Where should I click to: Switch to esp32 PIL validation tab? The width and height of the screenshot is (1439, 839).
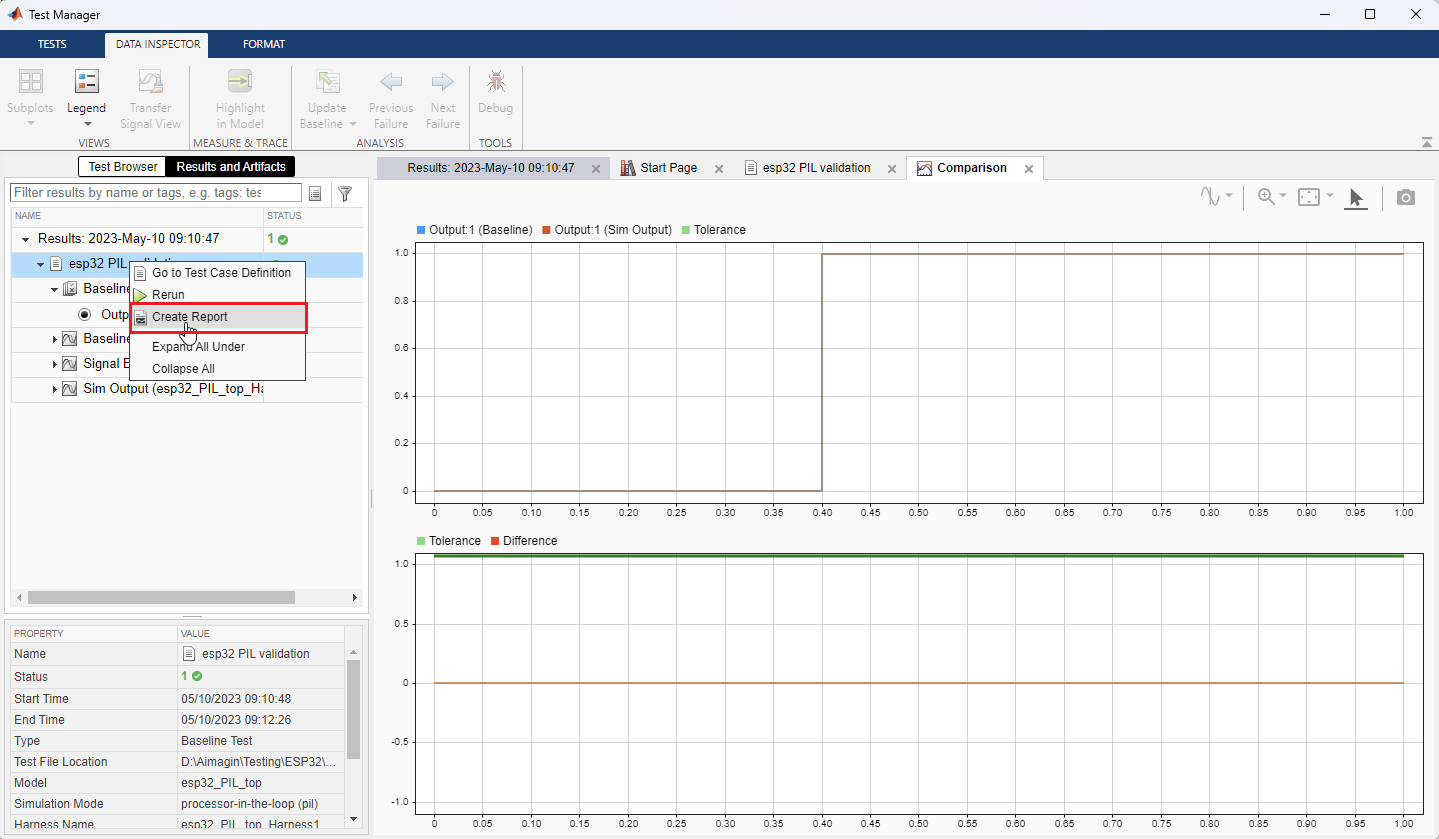(816, 168)
